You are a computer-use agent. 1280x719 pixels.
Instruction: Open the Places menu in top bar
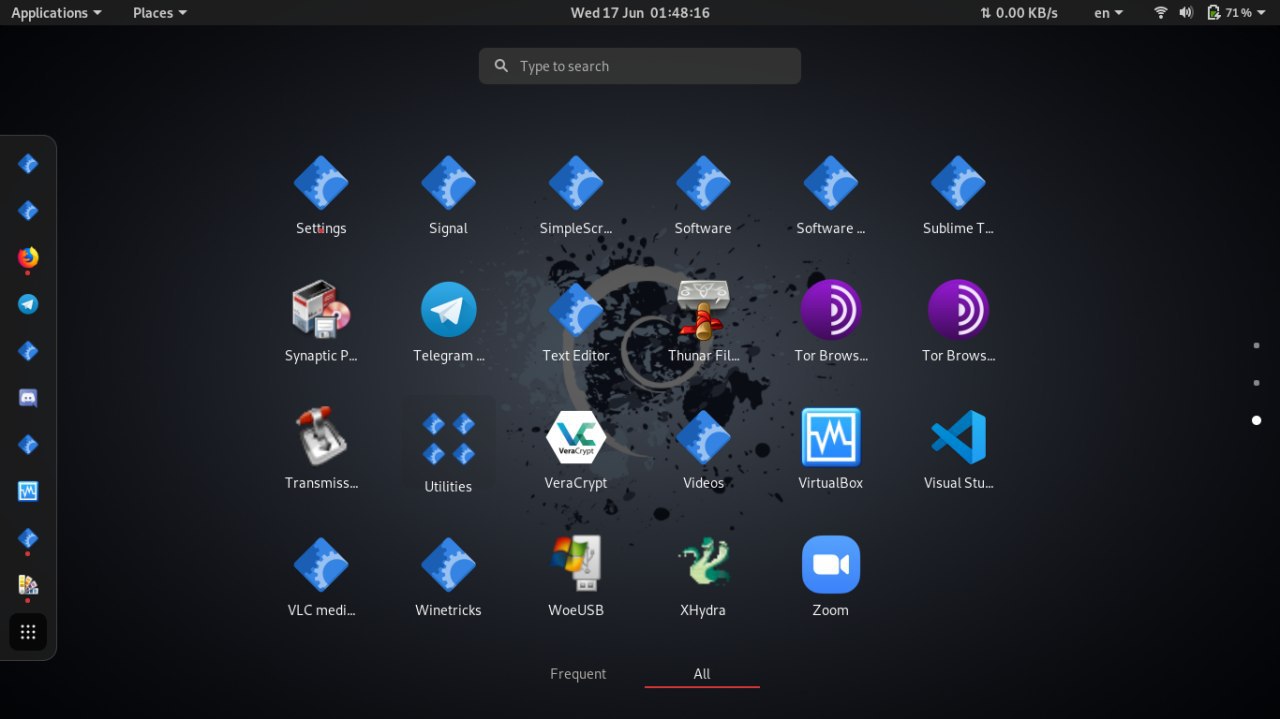pos(160,12)
